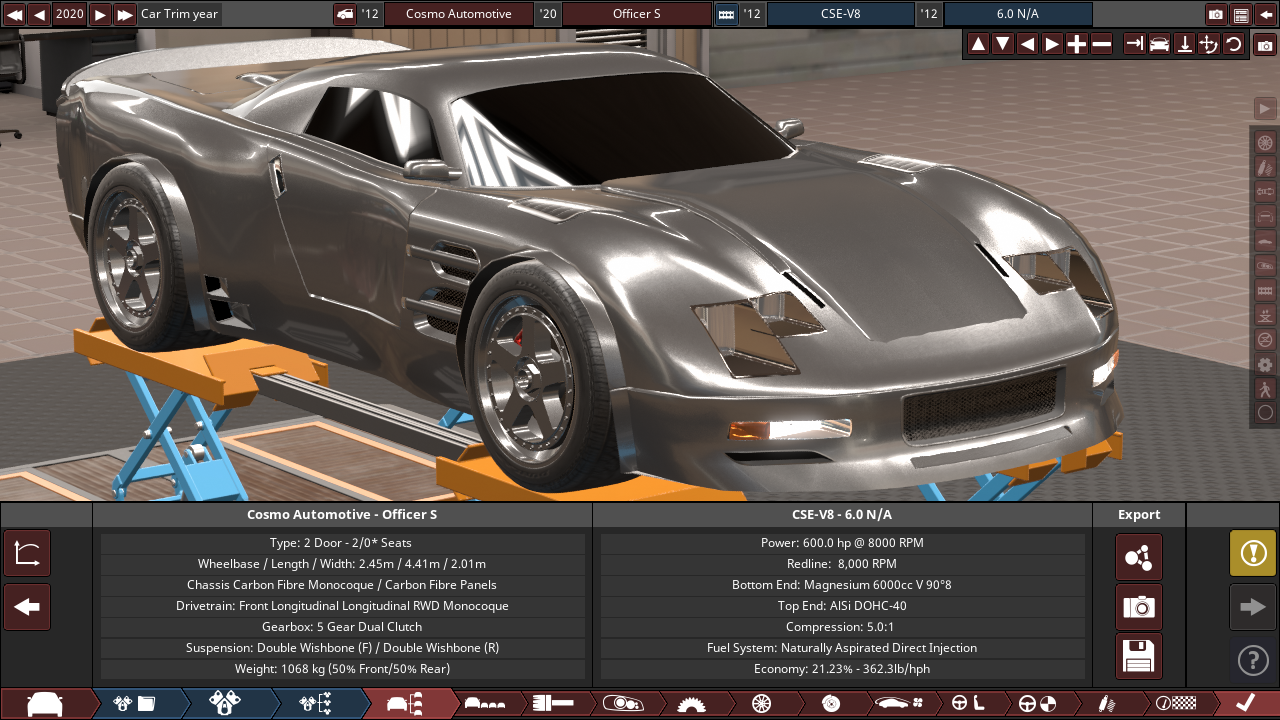Open the body variants tab
1280x720 pixels.
click(x=485, y=704)
